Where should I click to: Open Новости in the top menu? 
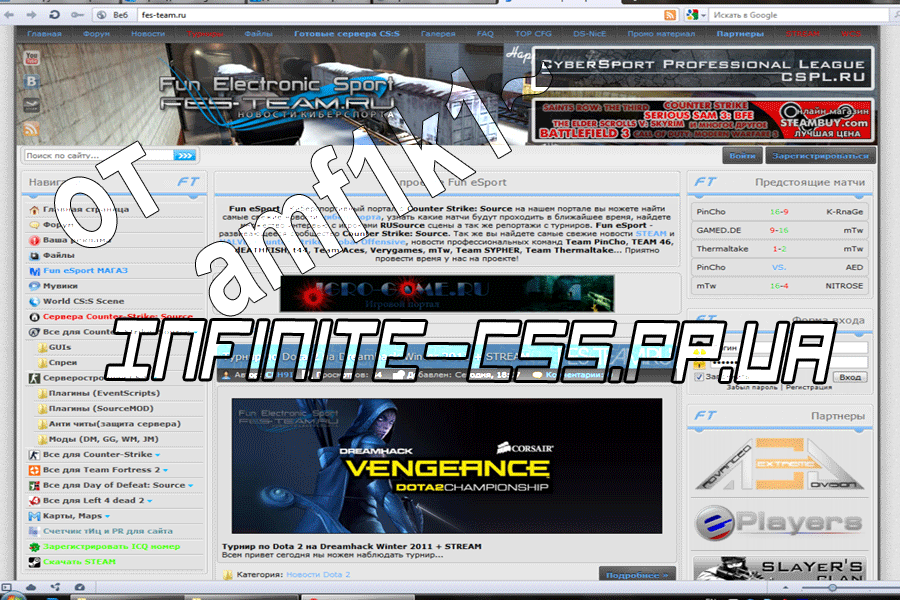pyautogui.click(x=148, y=34)
